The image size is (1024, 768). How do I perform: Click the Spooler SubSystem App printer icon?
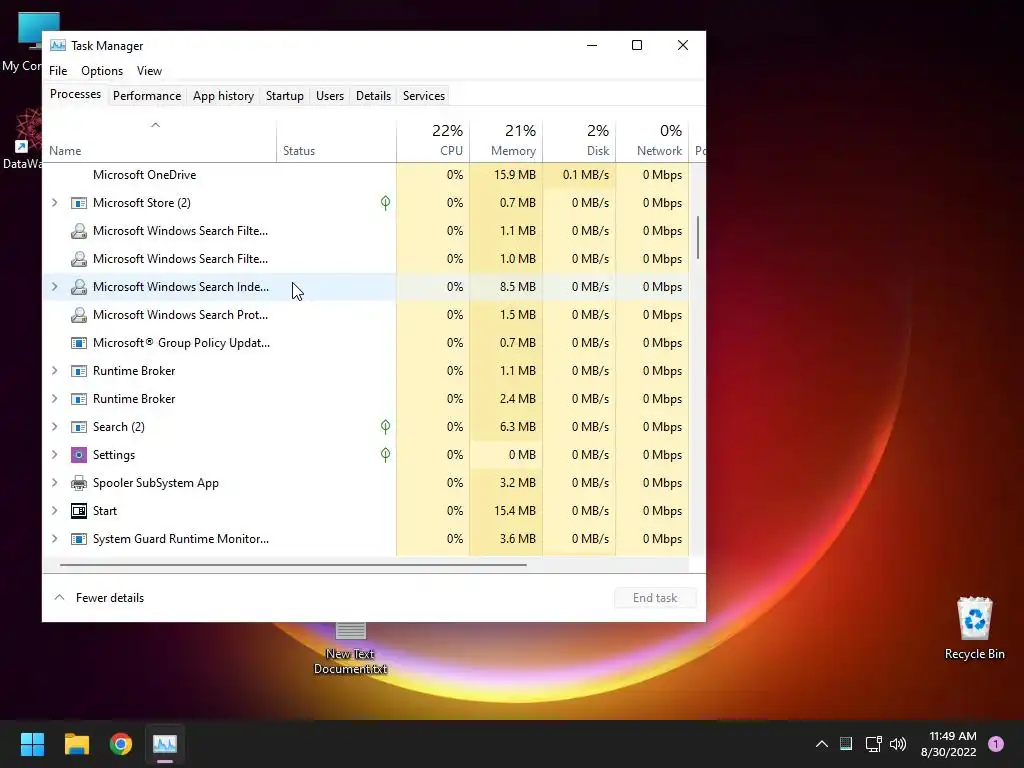[x=78, y=483]
